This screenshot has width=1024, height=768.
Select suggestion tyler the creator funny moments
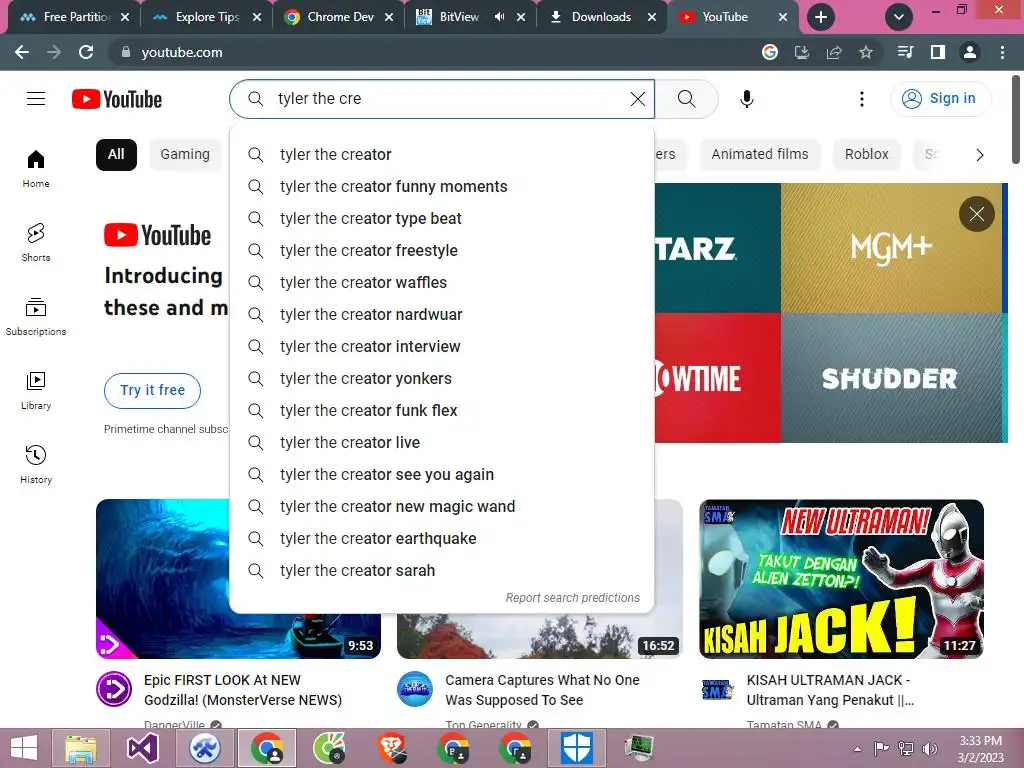[441, 187]
